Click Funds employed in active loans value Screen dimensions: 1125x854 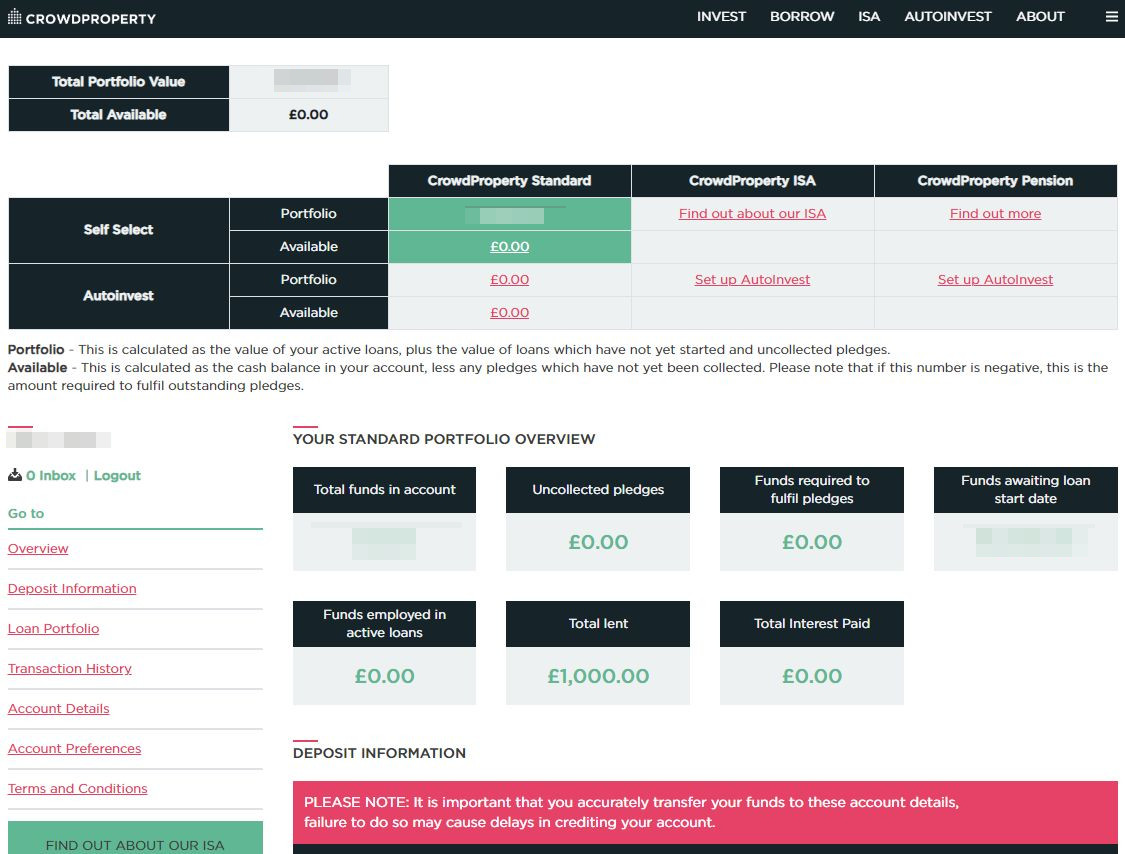click(x=384, y=676)
